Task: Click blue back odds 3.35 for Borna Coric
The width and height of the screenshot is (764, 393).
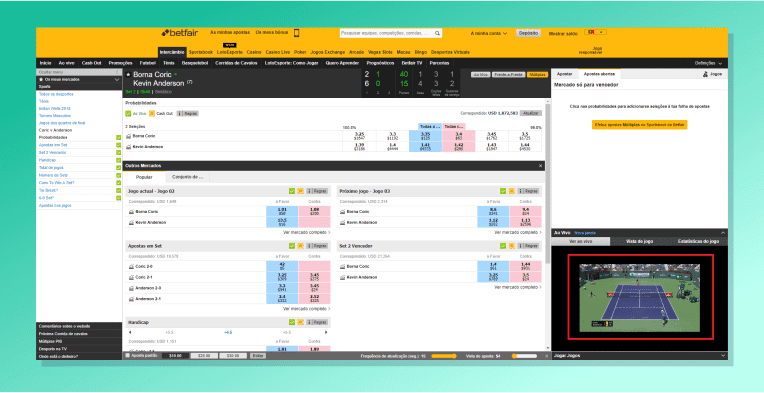Action: (425, 136)
